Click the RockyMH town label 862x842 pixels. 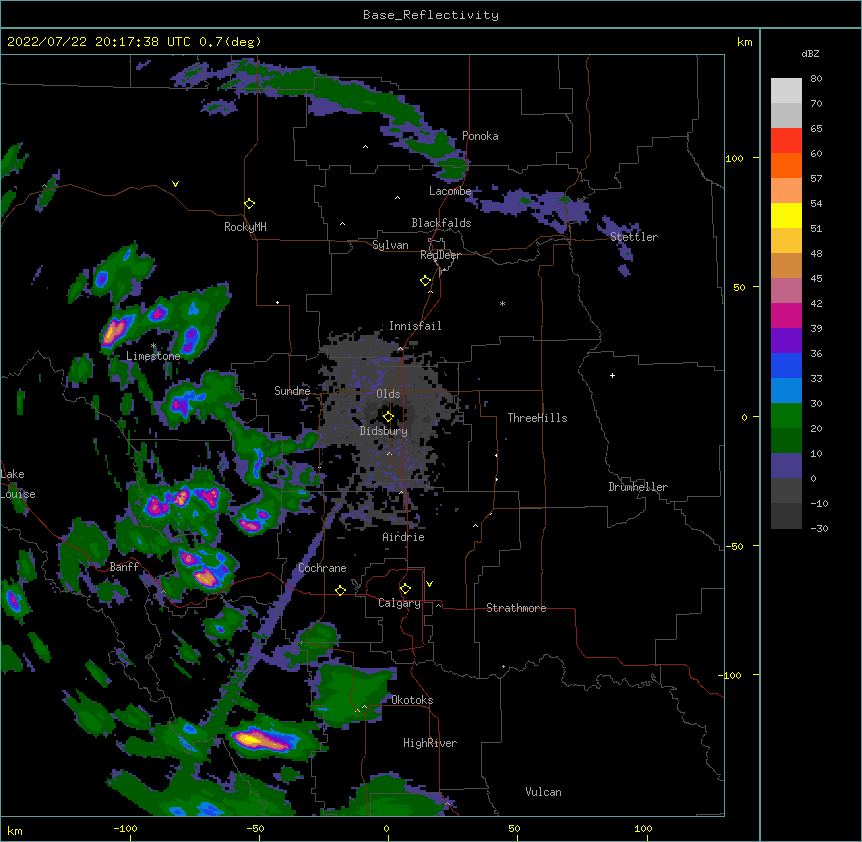(245, 227)
